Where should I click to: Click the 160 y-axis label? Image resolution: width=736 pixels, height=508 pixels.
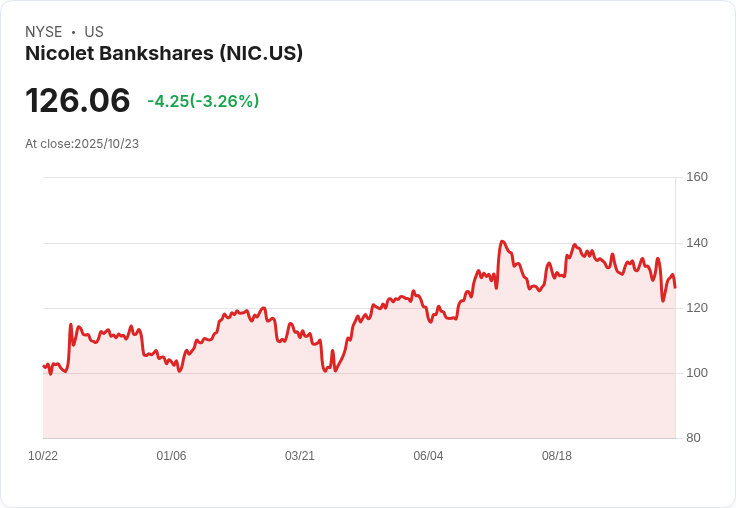pyautogui.click(x=697, y=177)
